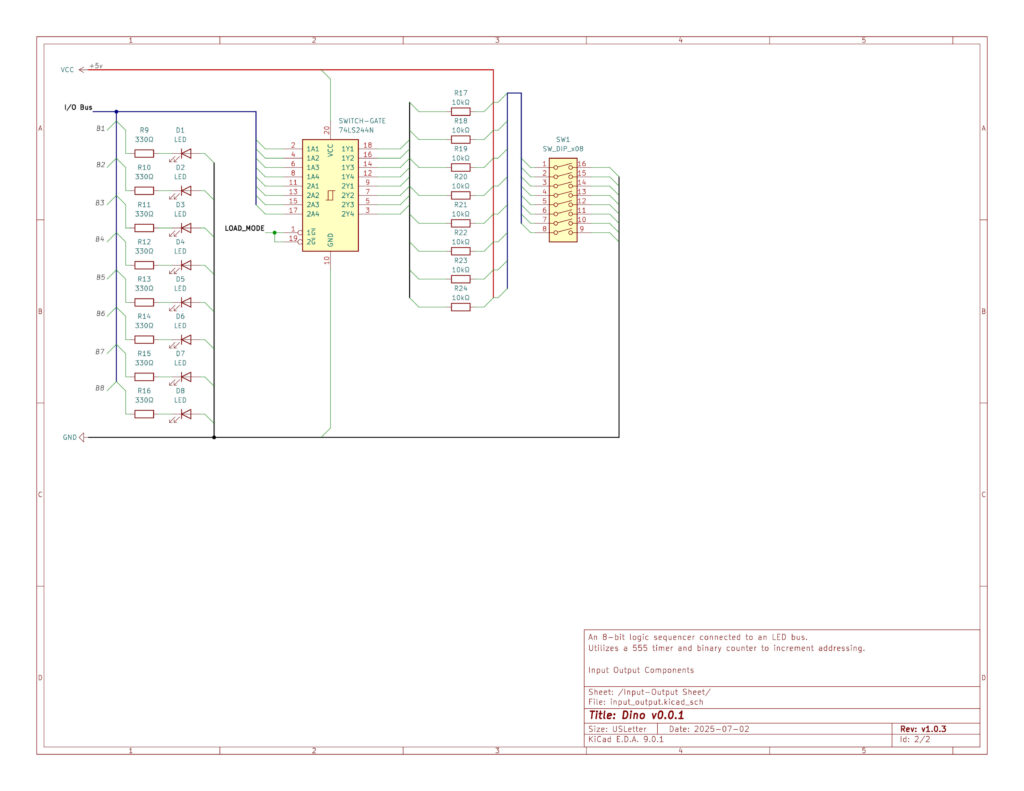Click the B1 bus entry label
Screen dimensions: 1024x791
click(100, 129)
